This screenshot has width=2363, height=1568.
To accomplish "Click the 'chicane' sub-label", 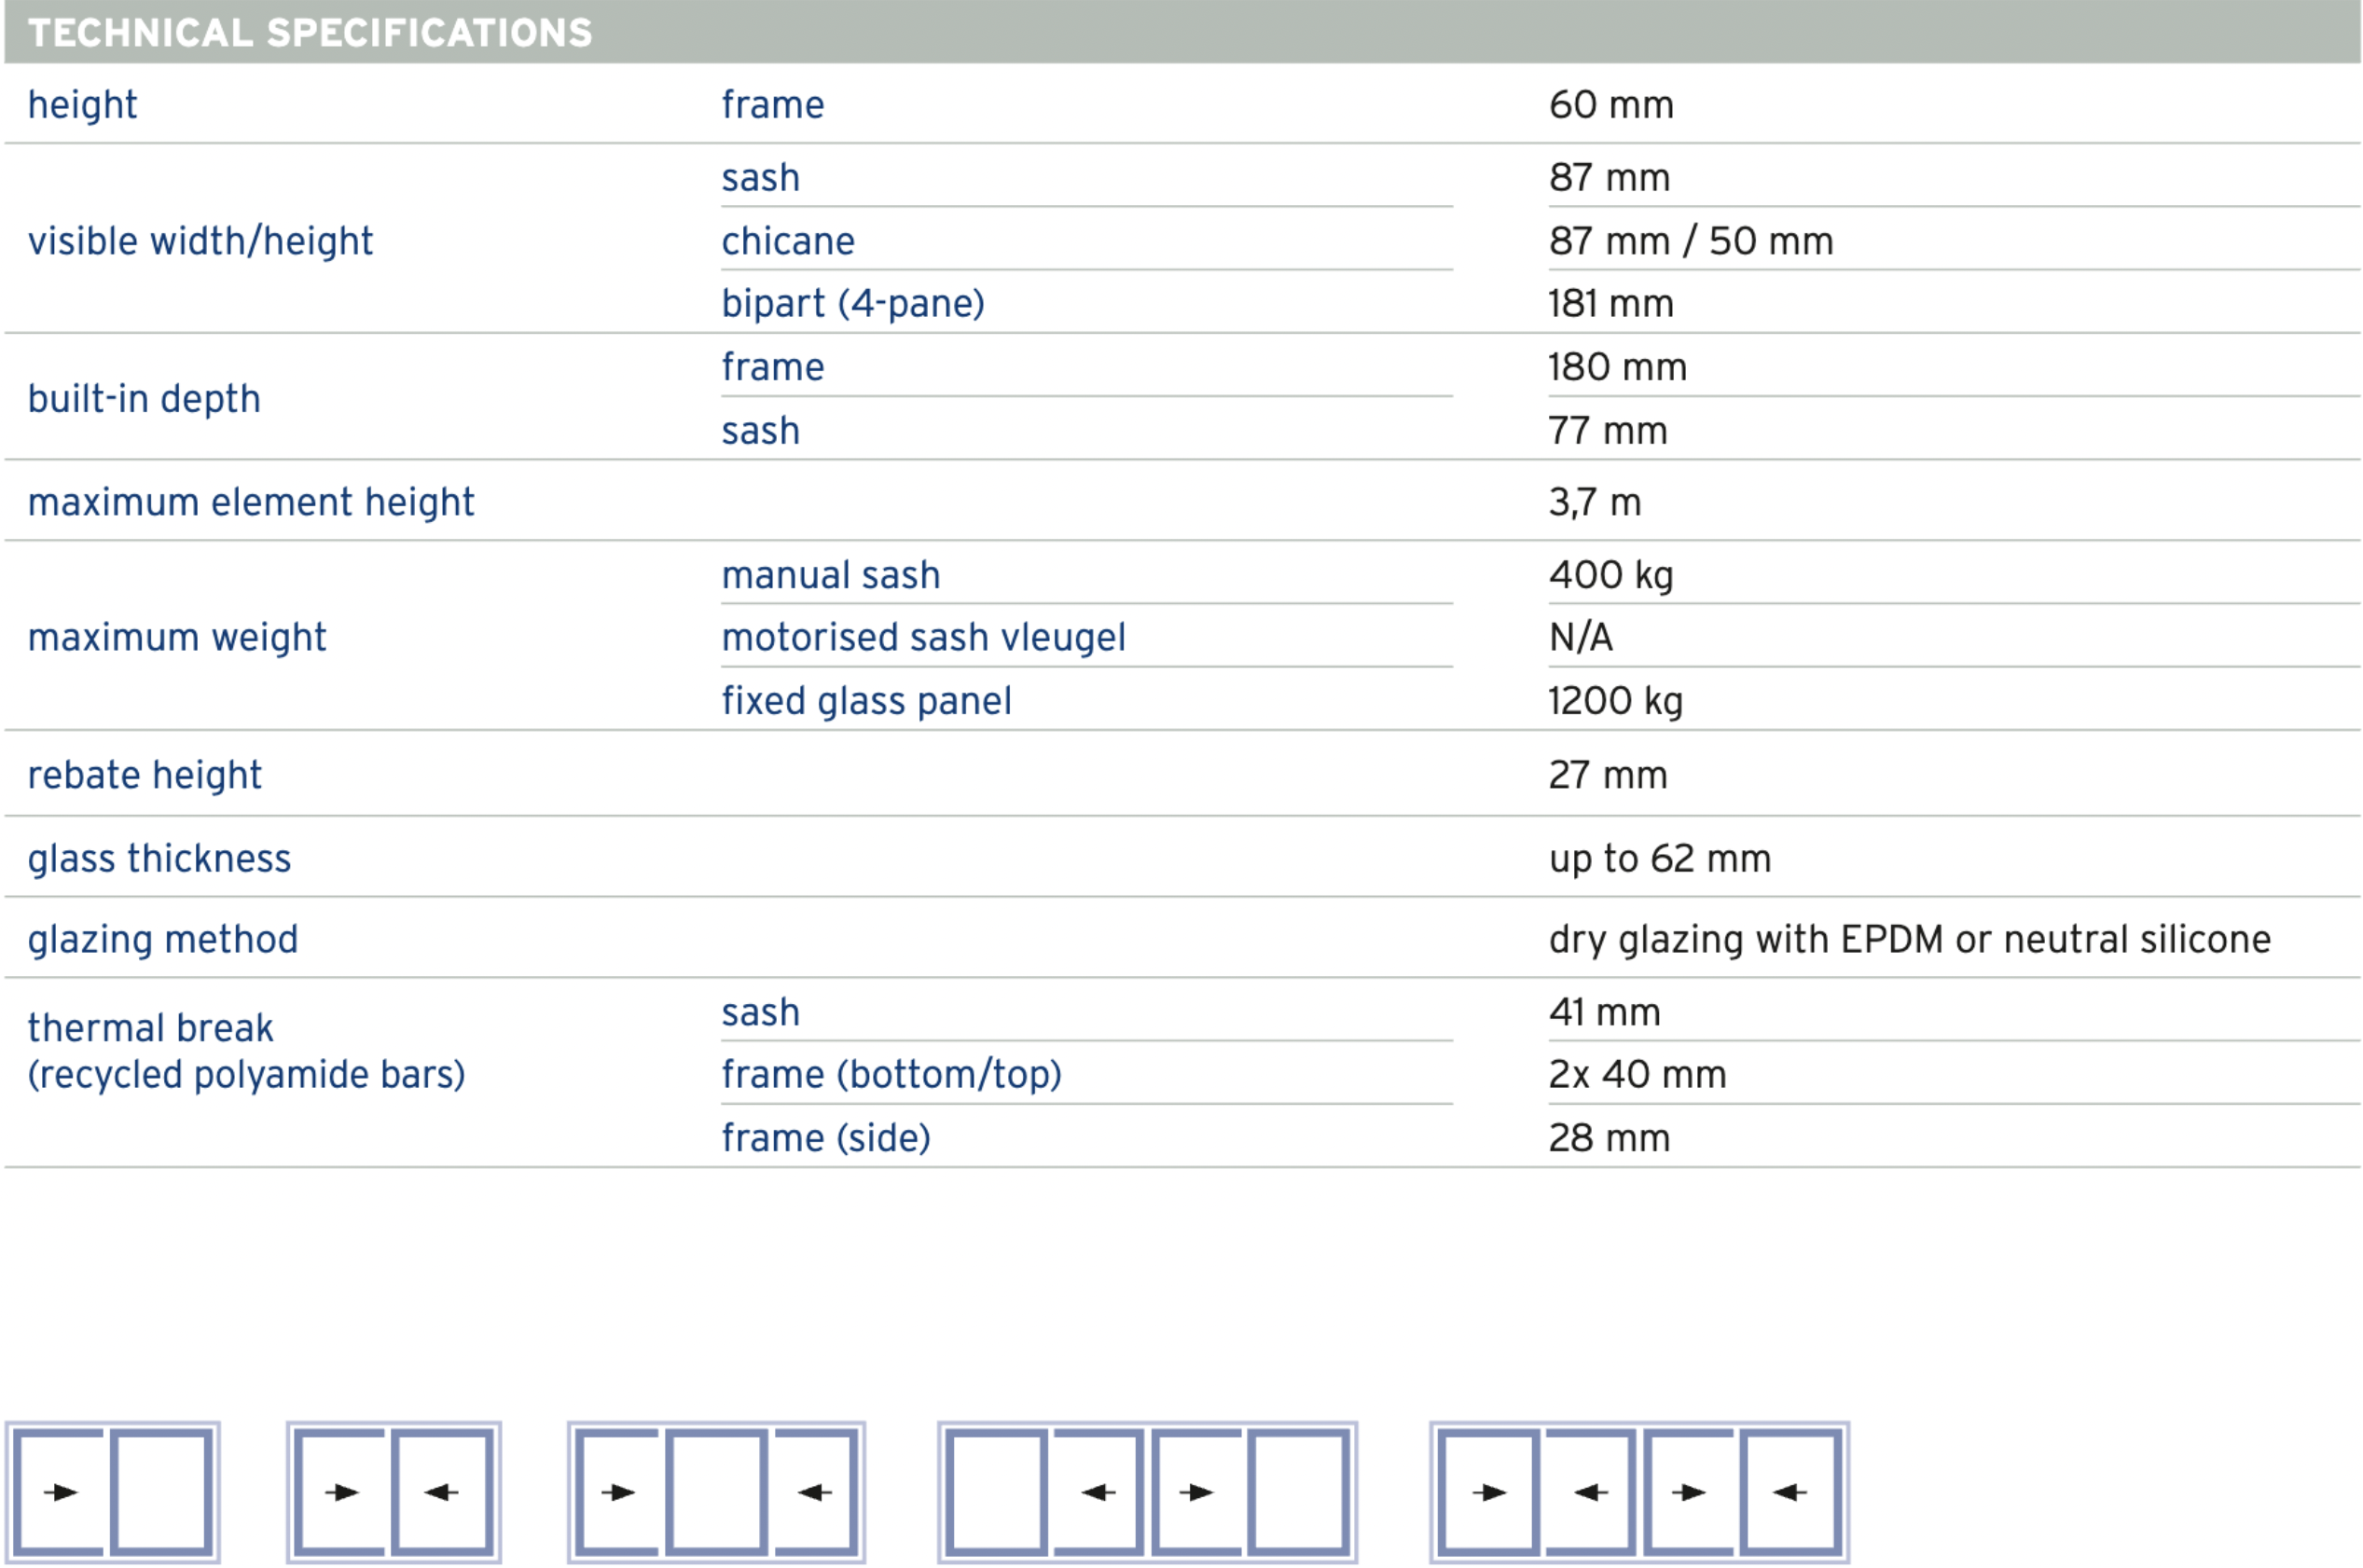I will point(788,241).
